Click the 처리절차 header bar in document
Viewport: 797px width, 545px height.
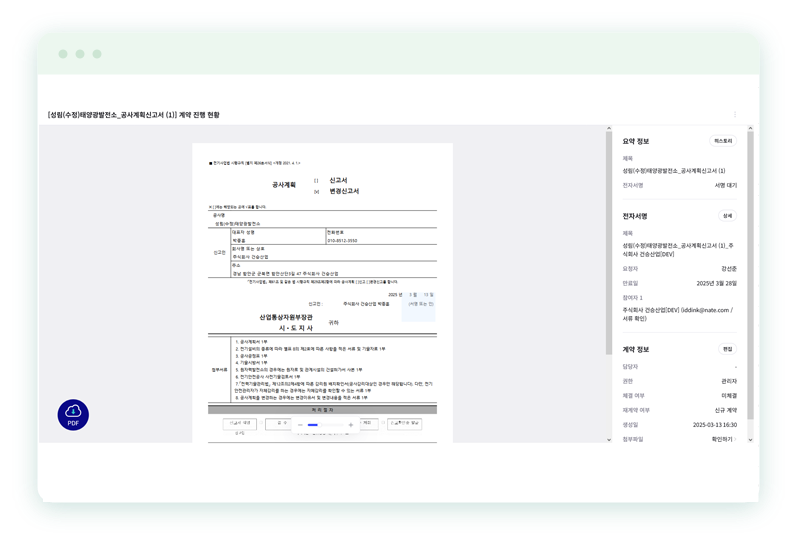point(321,409)
